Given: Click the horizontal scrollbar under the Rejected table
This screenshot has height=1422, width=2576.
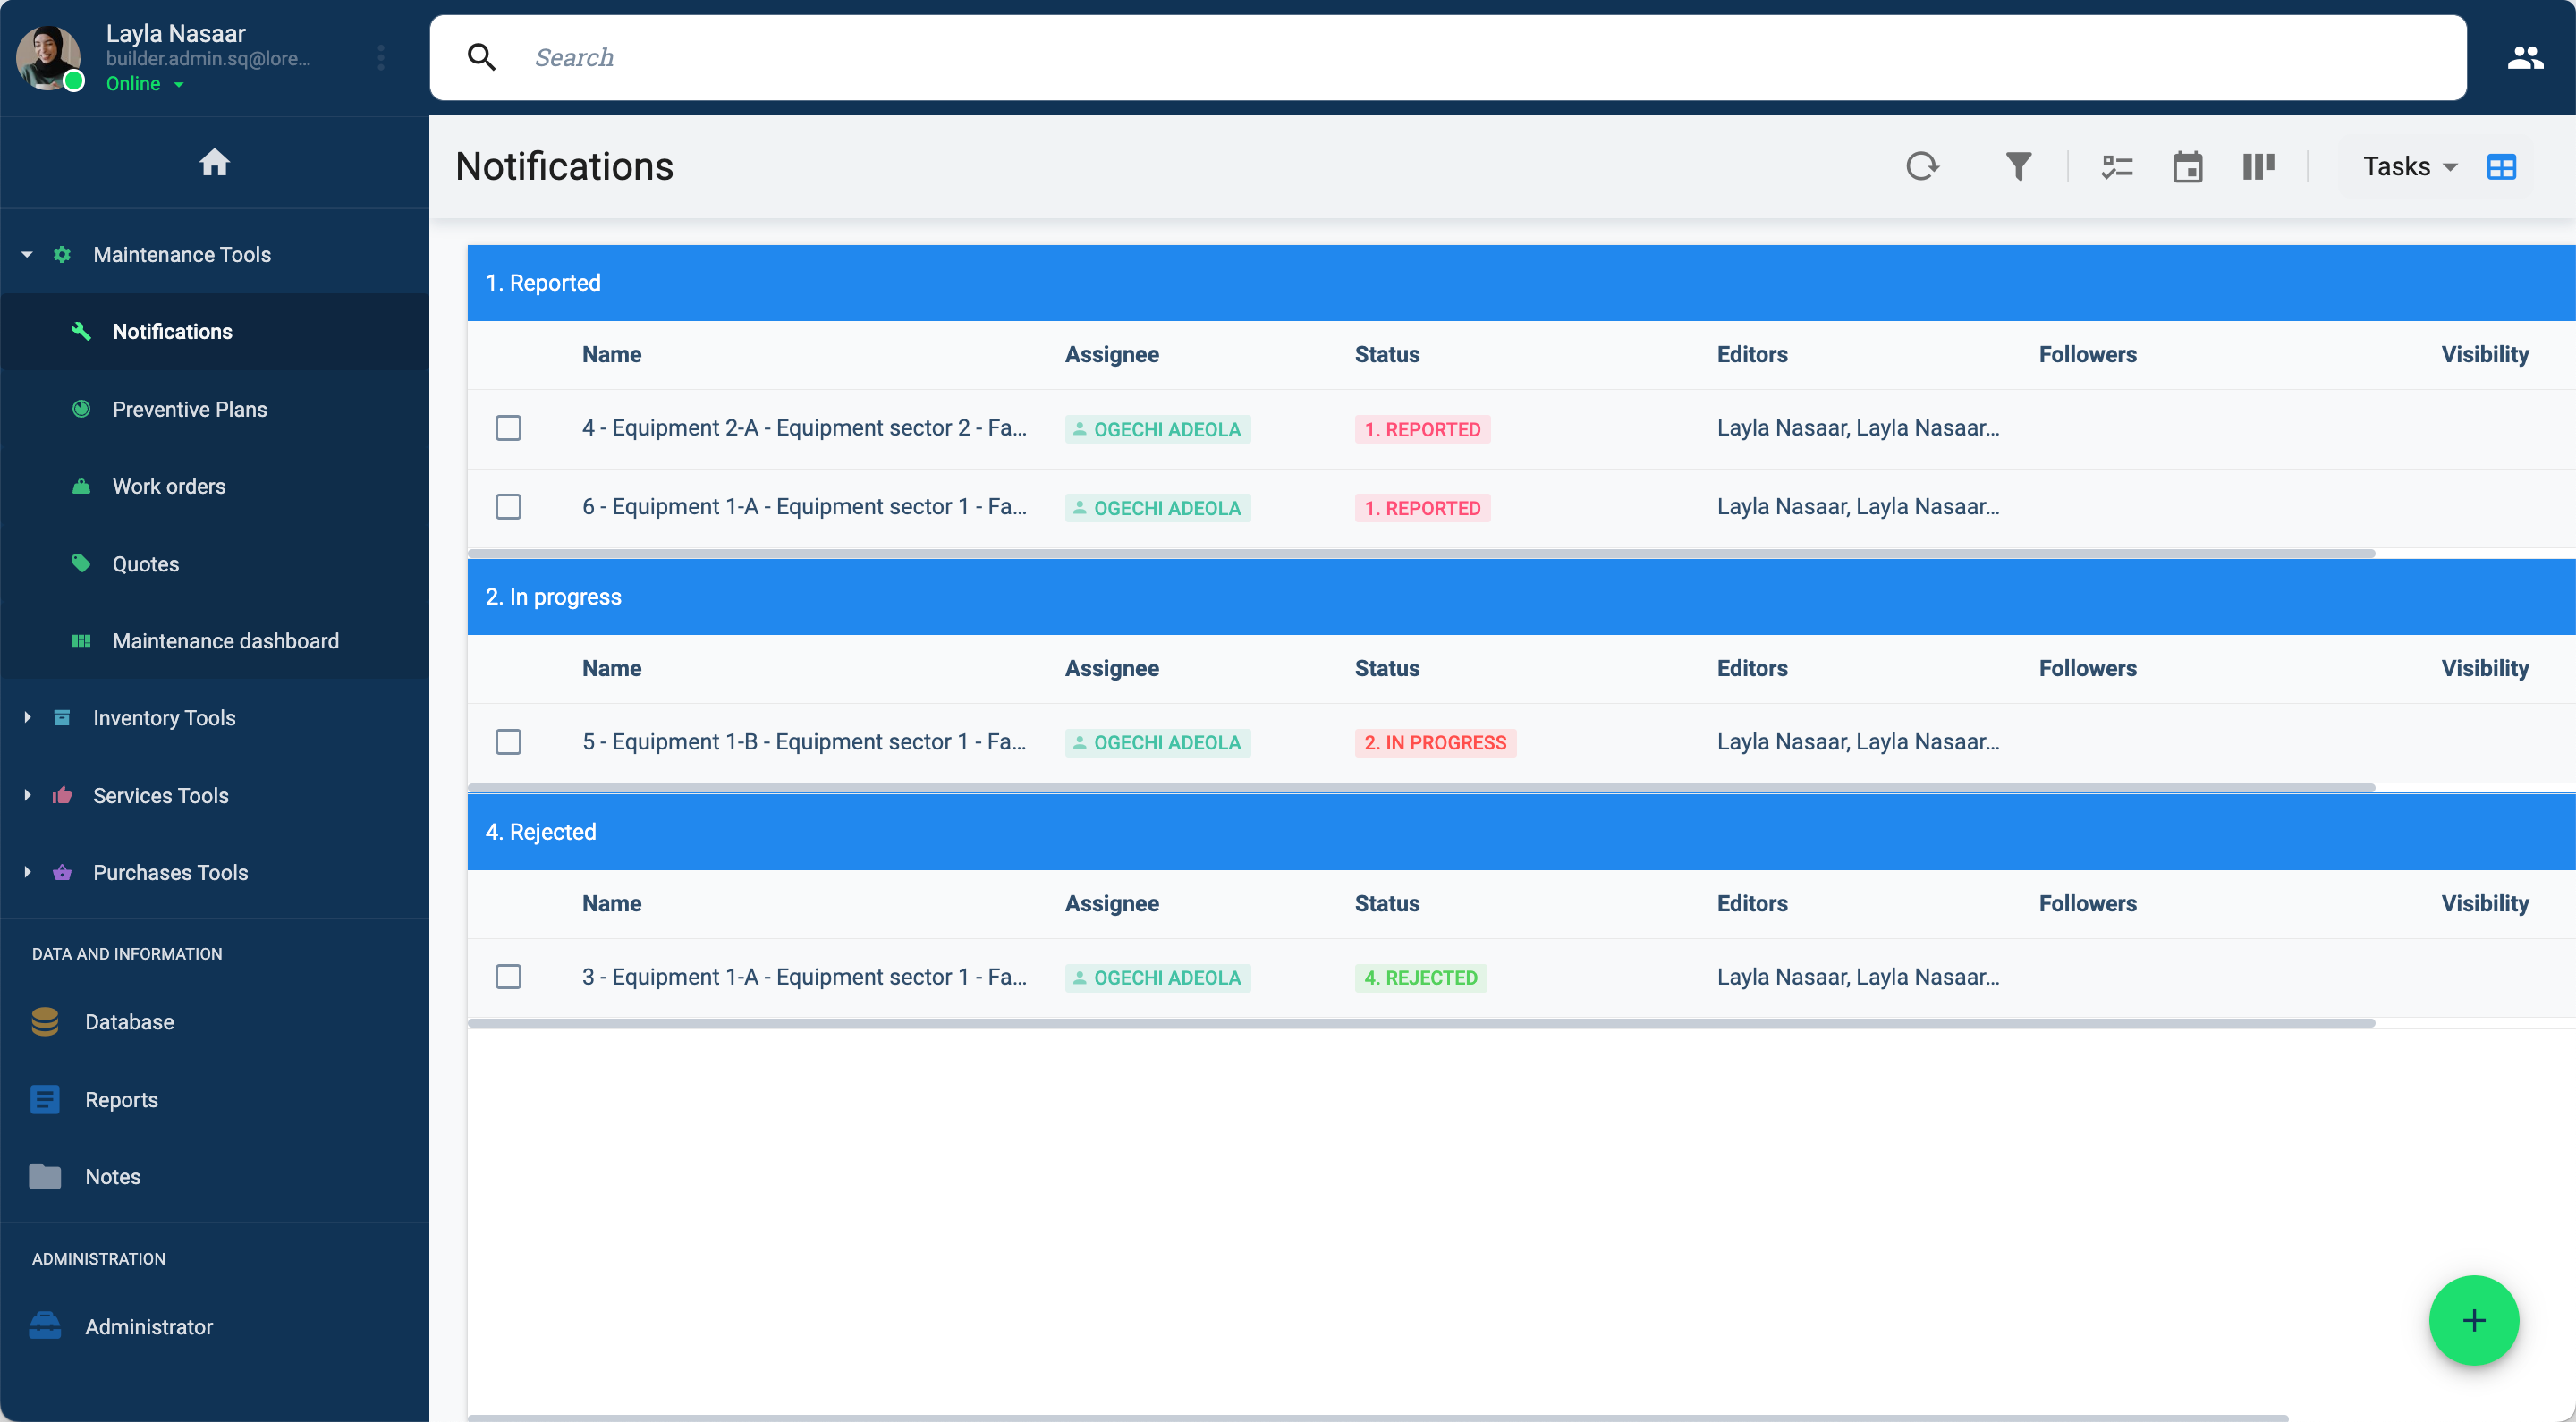Looking at the screenshot, I should [x=1420, y=1023].
